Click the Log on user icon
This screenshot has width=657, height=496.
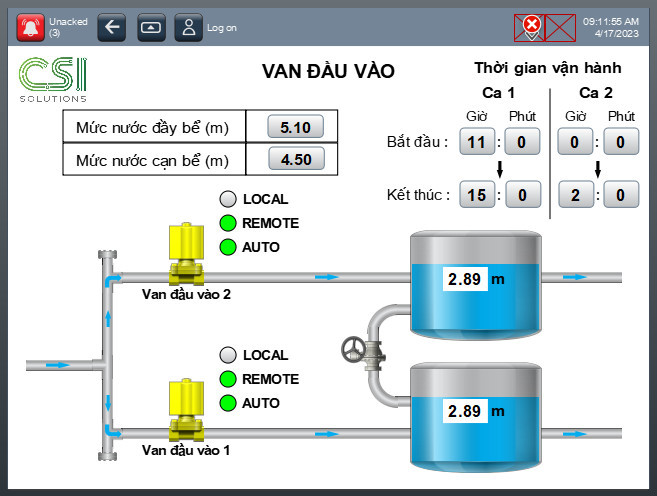pos(189,28)
